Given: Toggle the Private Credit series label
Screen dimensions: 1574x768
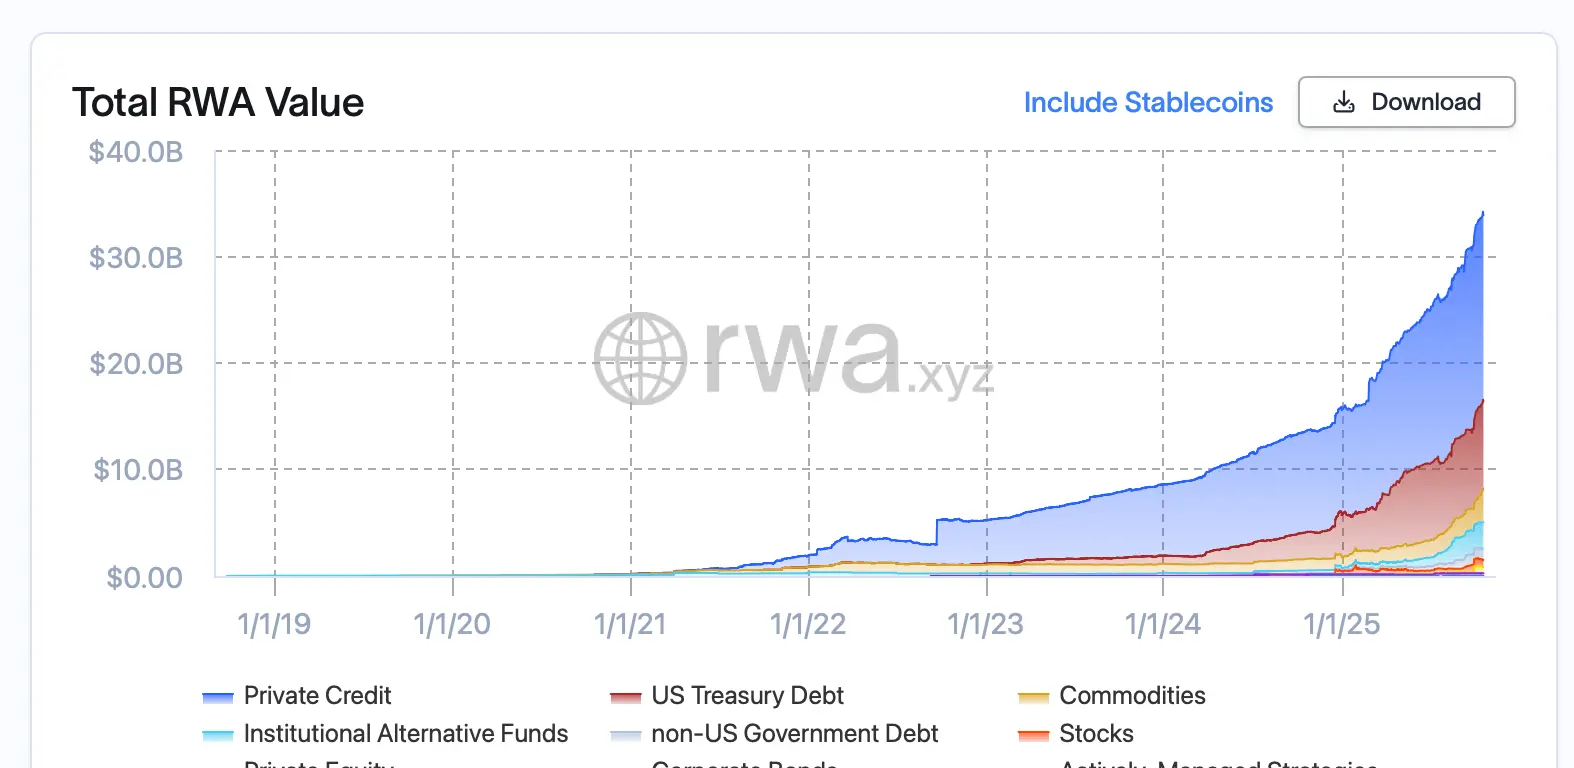Looking at the screenshot, I should click(x=317, y=695).
